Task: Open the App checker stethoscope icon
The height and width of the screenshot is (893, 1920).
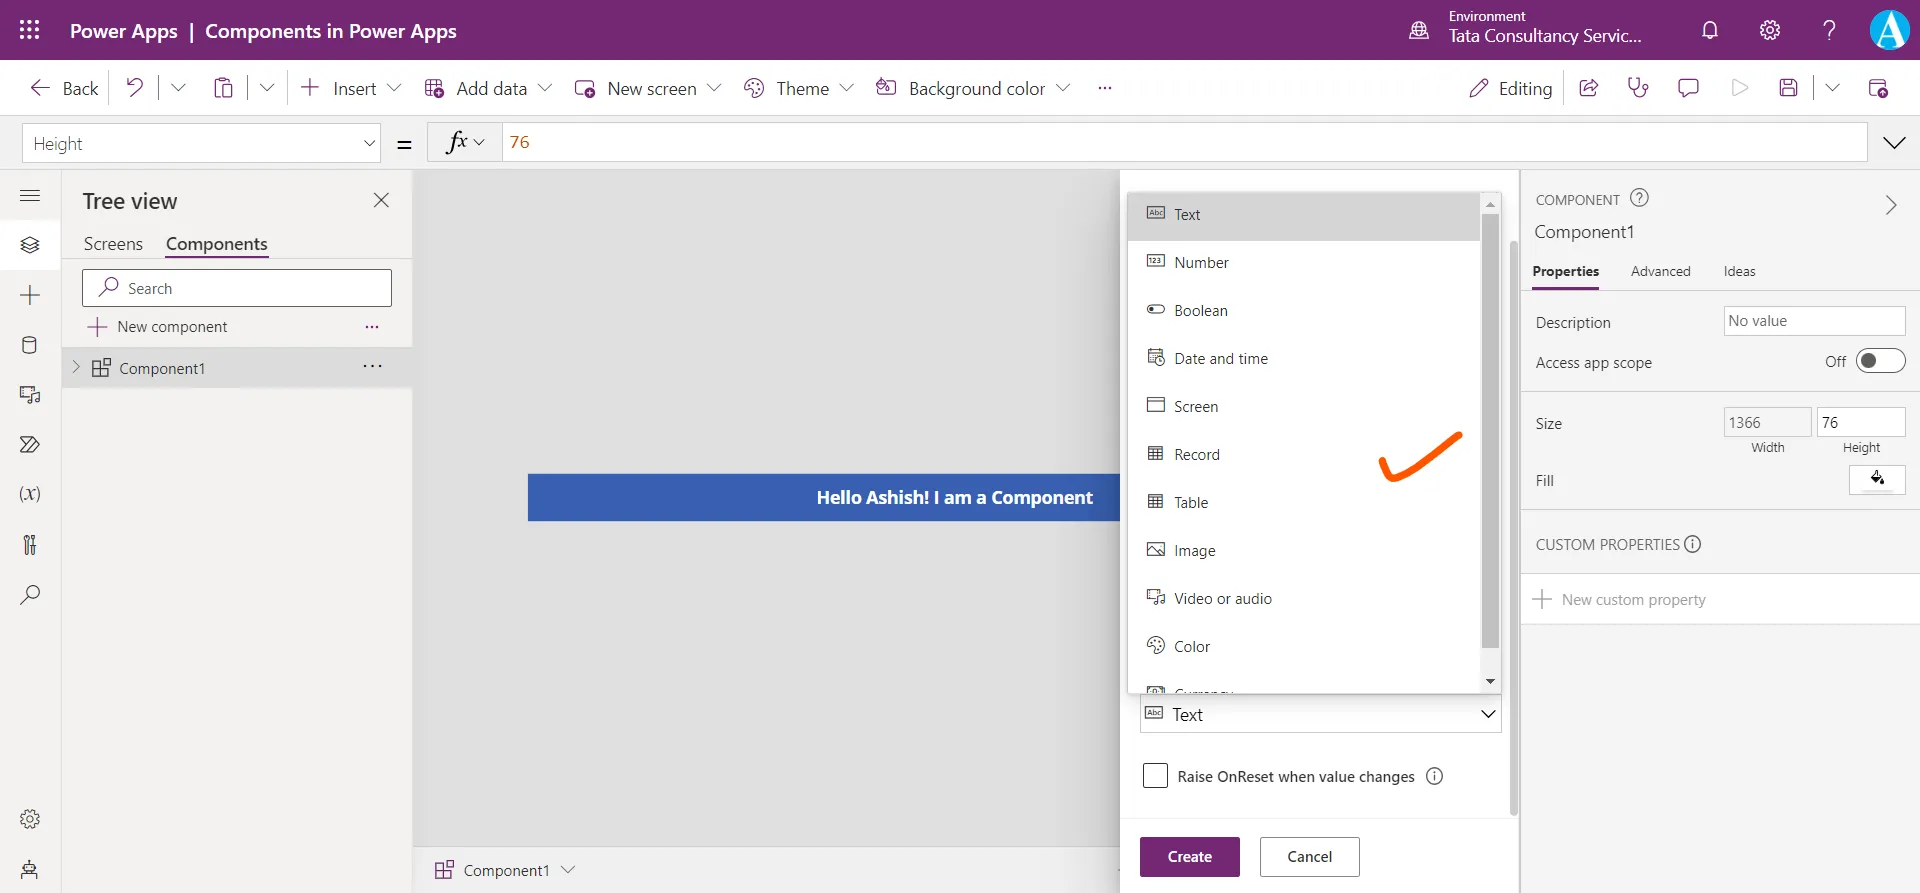Action: point(1638,88)
